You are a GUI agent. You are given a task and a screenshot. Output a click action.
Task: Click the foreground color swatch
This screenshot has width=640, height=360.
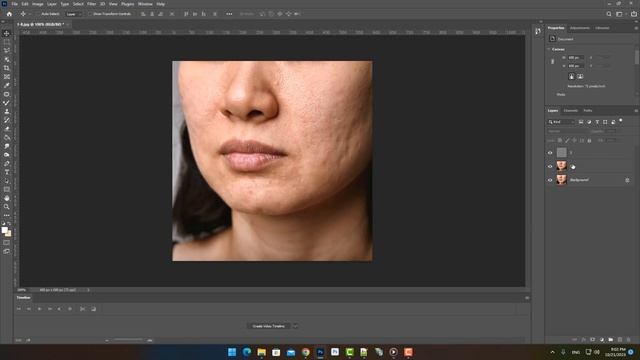[4, 230]
